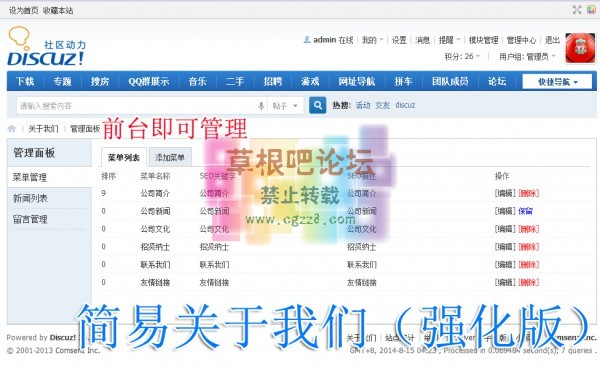
Task: Open the admin avatar image
Action: coord(580,48)
